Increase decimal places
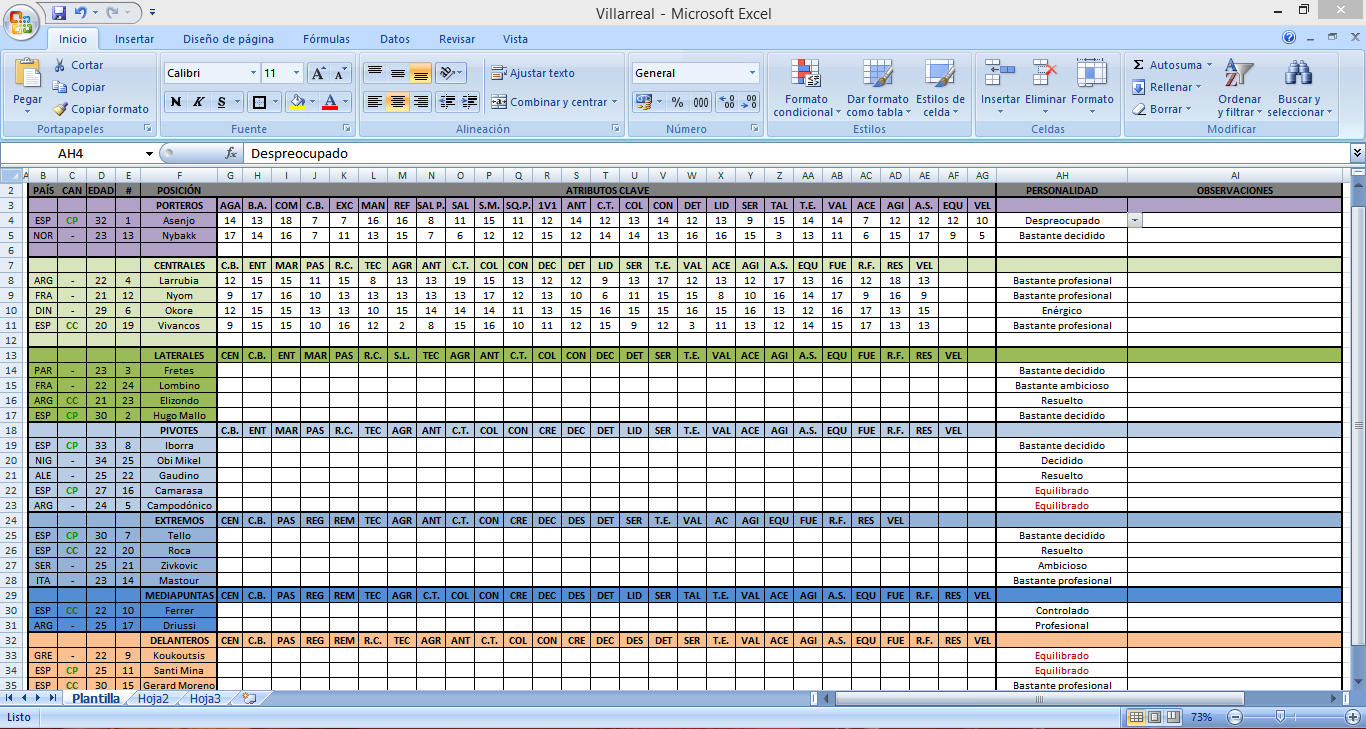 (x=726, y=101)
